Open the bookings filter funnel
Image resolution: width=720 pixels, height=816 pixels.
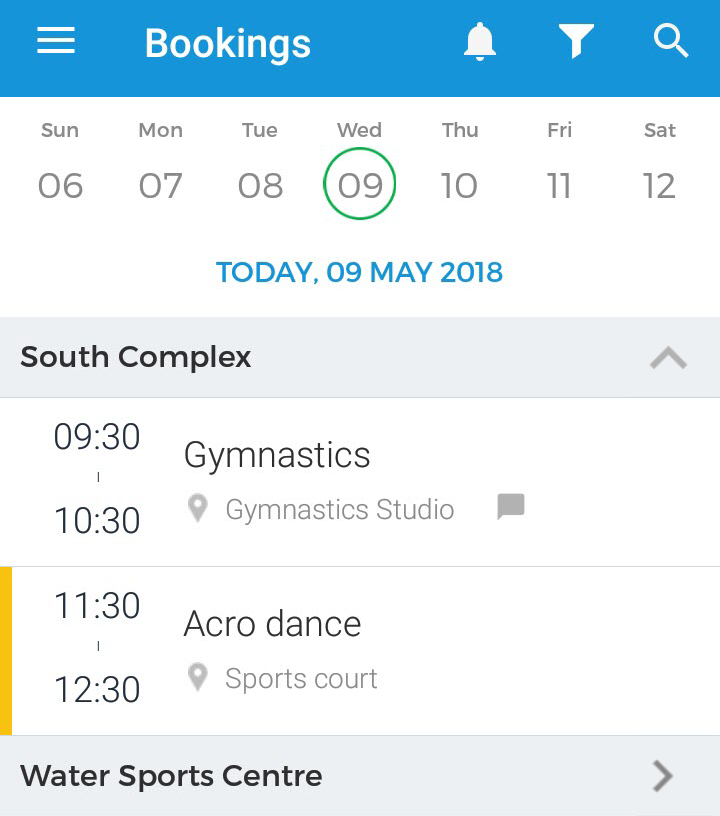(x=576, y=41)
